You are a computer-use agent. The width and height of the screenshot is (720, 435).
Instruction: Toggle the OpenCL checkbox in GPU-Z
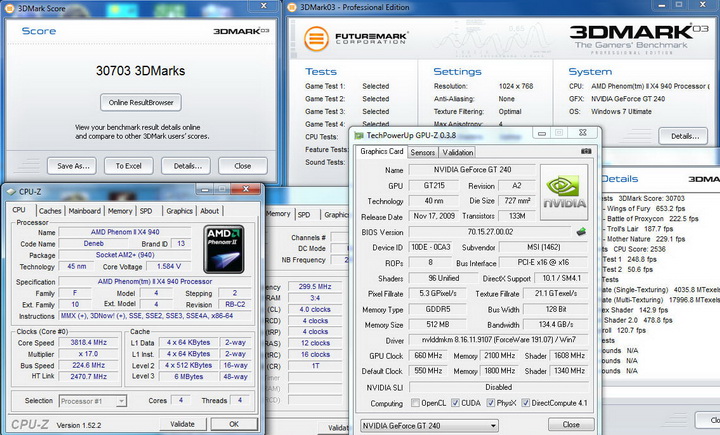pos(416,403)
